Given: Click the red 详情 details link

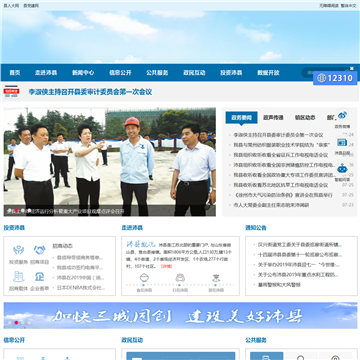Looking at the screenshot, I should pyautogui.click(x=166, y=266).
